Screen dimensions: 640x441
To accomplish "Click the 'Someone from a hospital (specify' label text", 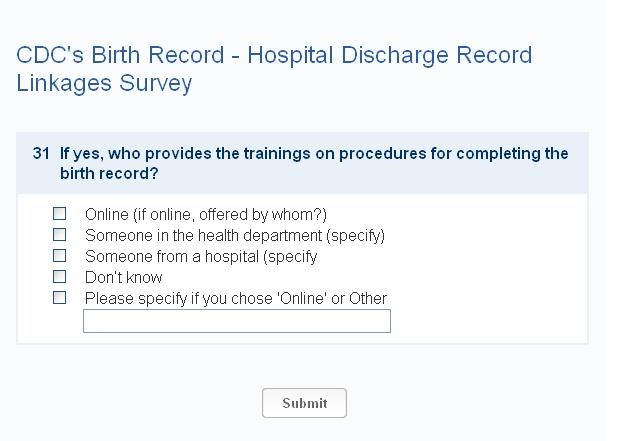I will [x=200, y=257].
